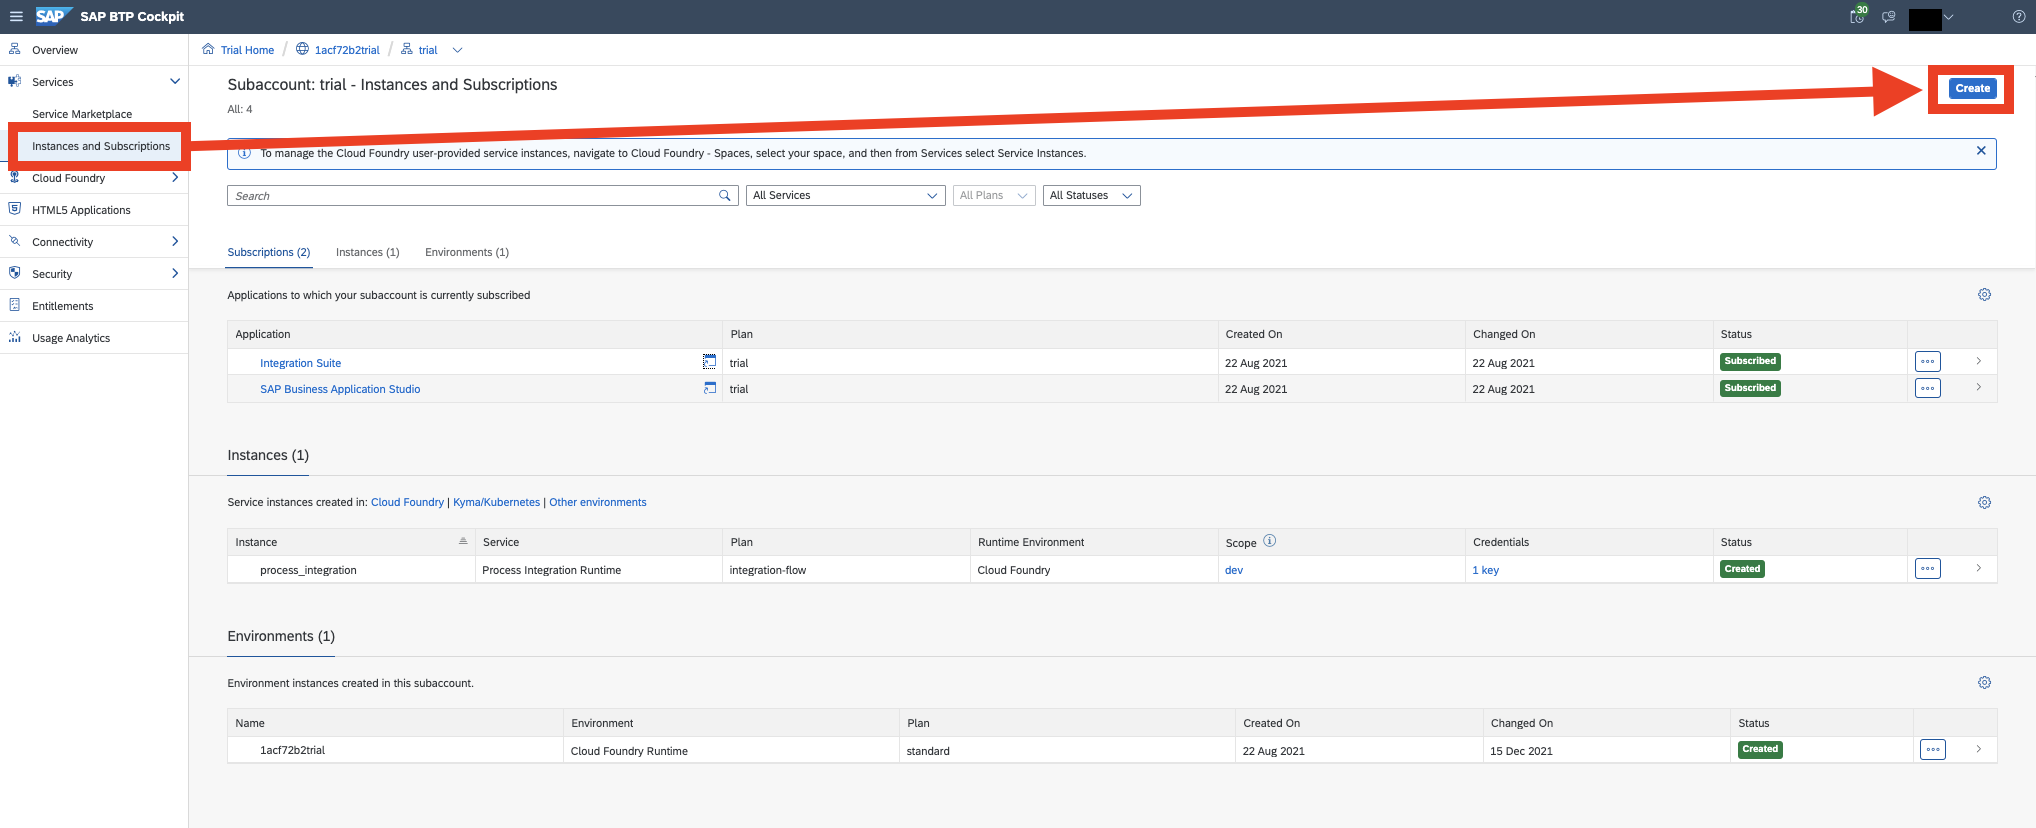Click the HTML5 Applications sidebar icon
The width and height of the screenshot is (2036, 828).
[x=15, y=209]
